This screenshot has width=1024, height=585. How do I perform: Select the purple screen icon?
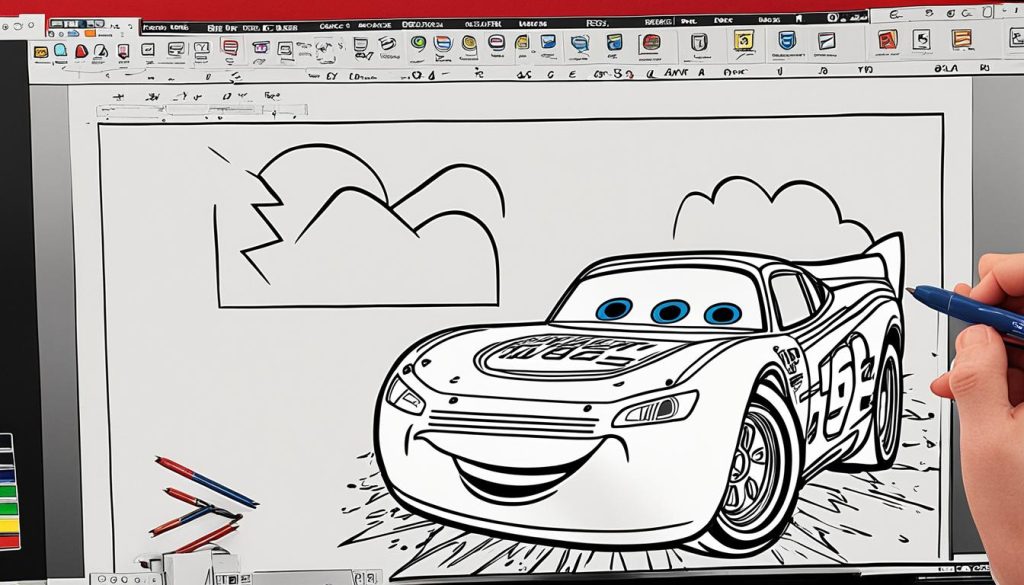point(261,47)
